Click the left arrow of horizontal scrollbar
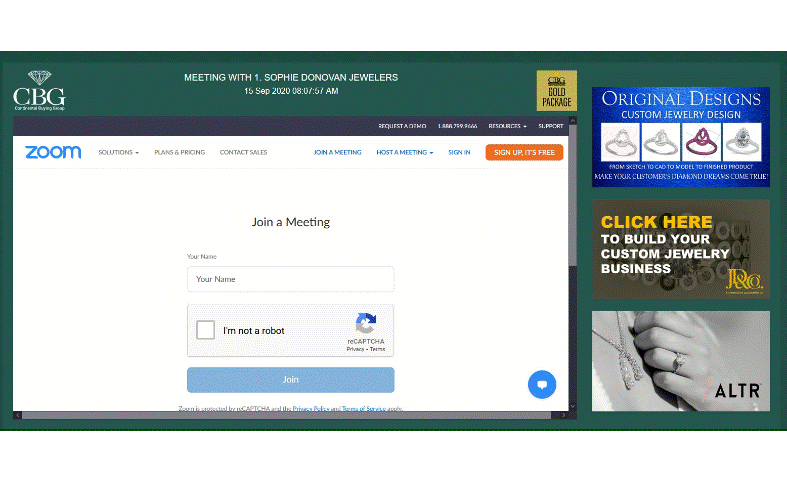The height and width of the screenshot is (480, 787). pyautogui.click(x=18, y=415)
